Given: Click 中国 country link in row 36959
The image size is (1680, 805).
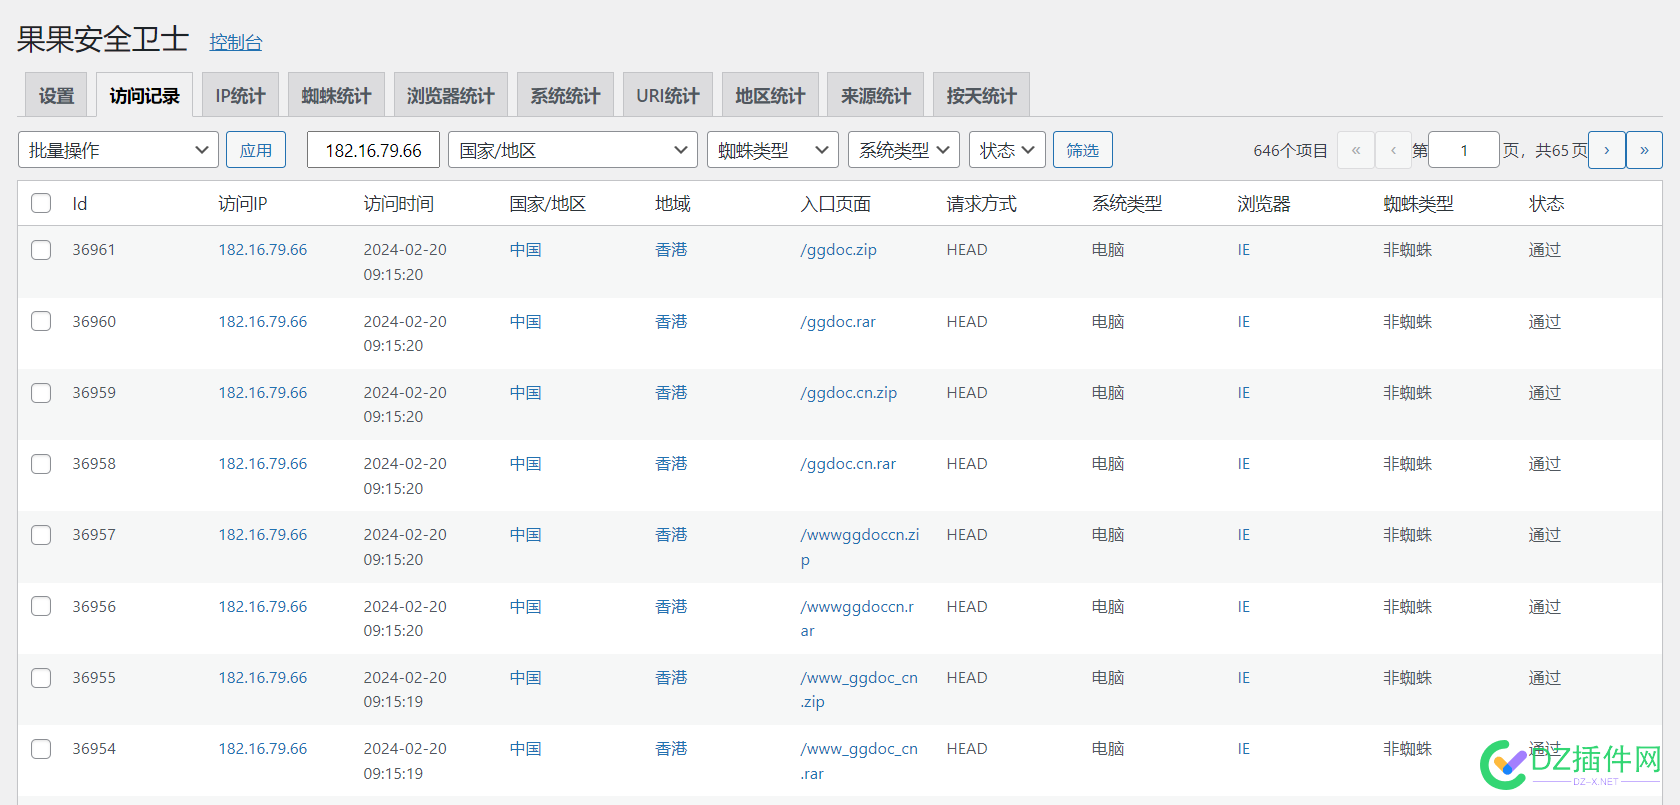Looking at the screenshot, I should pyautogui.click(x=525, y=393).
